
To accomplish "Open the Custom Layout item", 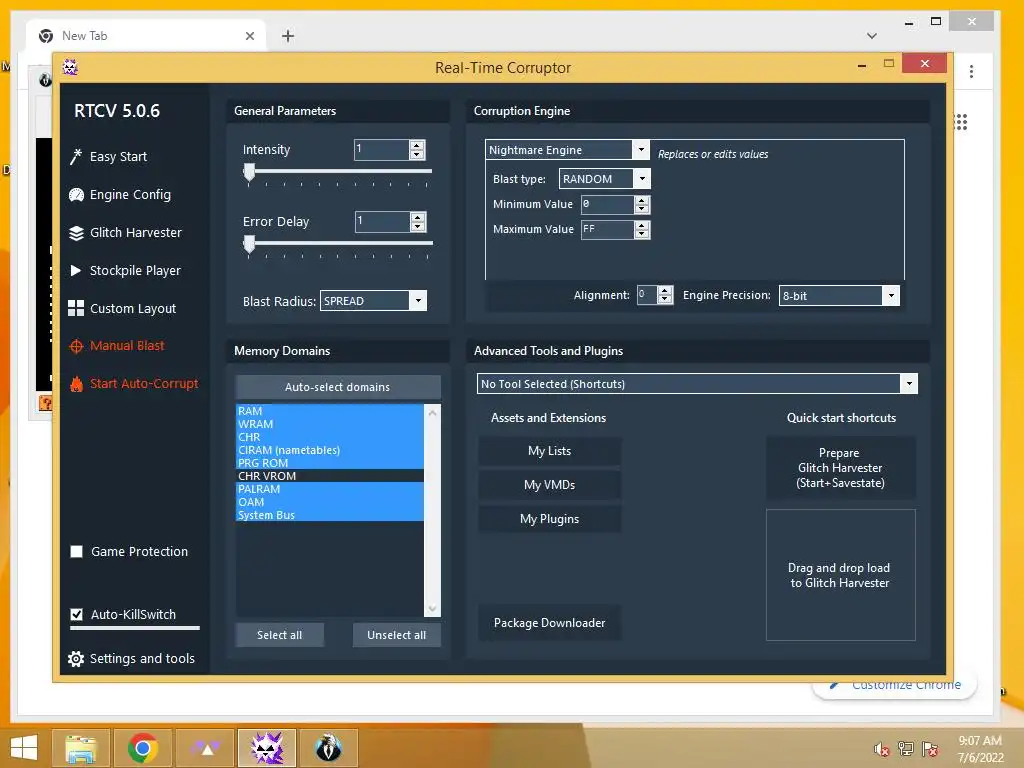I will [x=133, y=308].
